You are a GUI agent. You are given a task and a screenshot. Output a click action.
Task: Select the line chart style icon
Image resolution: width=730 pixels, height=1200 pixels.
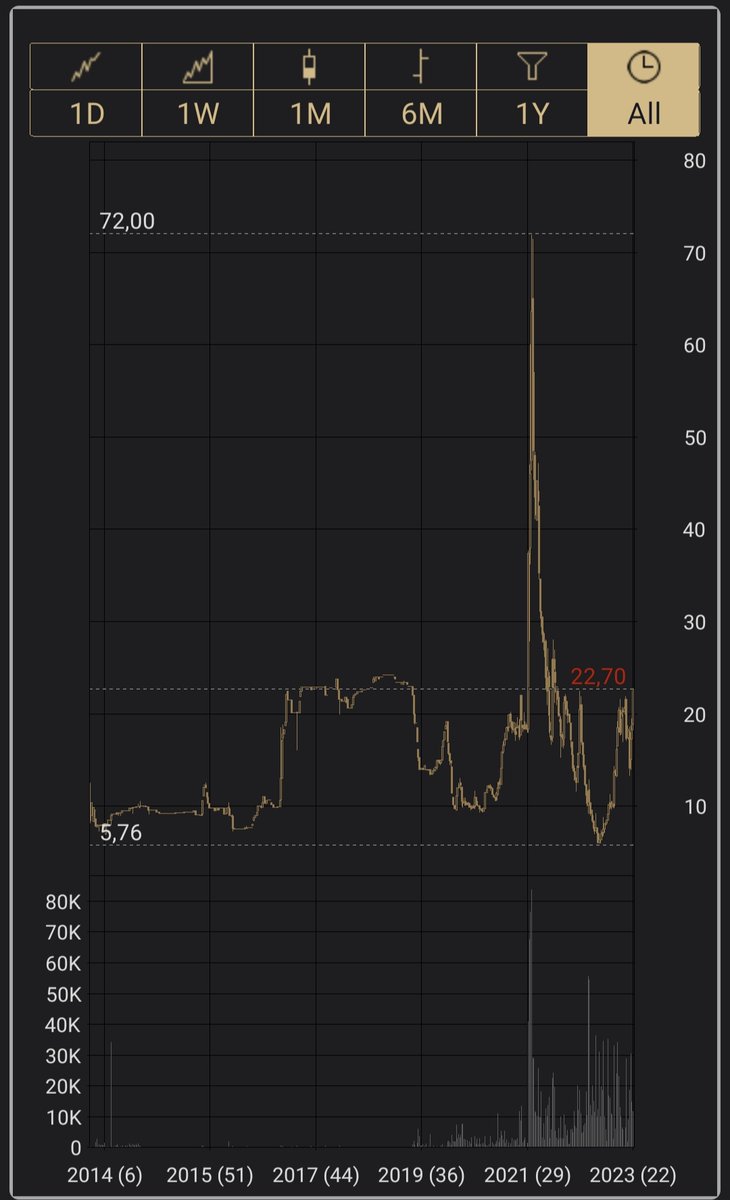coord(86,67)
